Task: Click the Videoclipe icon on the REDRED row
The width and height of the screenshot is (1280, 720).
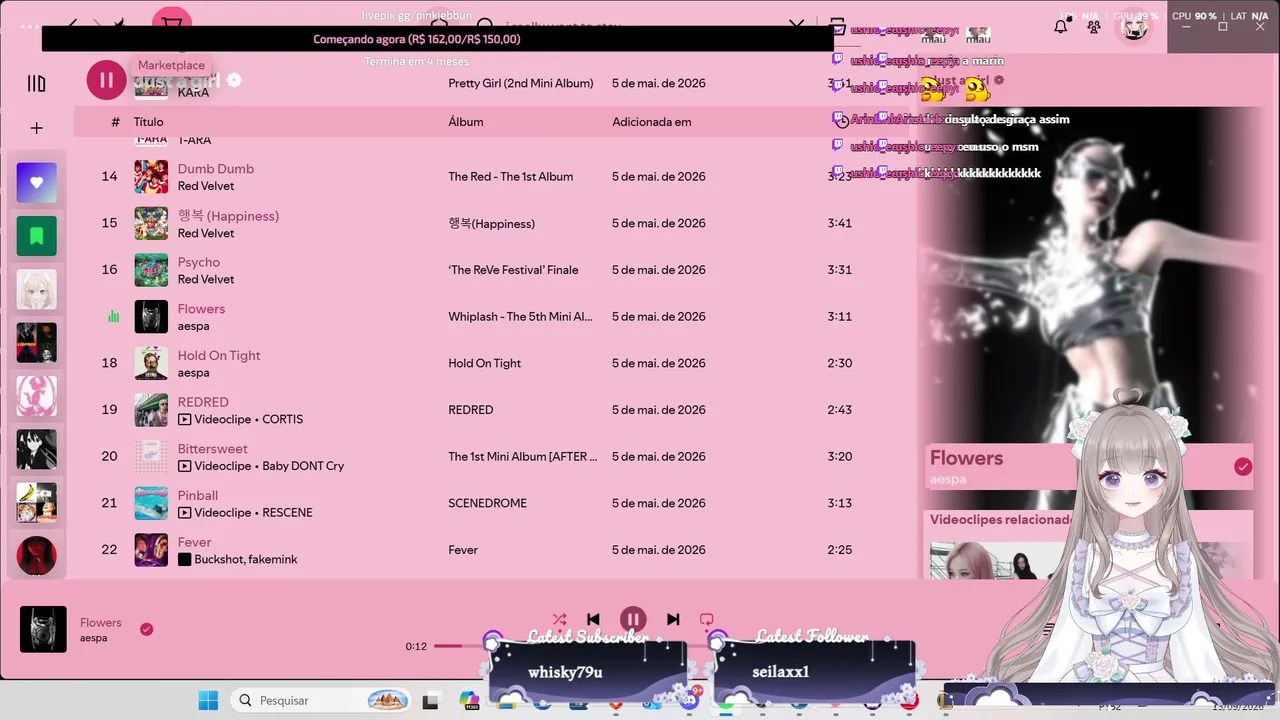Action: 184,419
